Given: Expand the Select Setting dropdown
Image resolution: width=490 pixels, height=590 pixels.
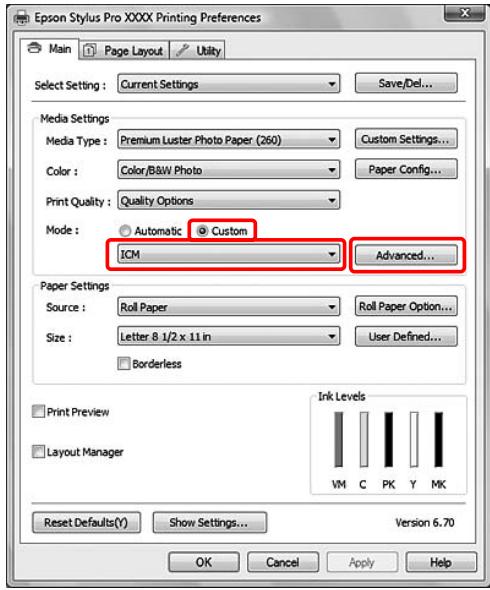Looking at the screenshot, I should pos(228,84).
